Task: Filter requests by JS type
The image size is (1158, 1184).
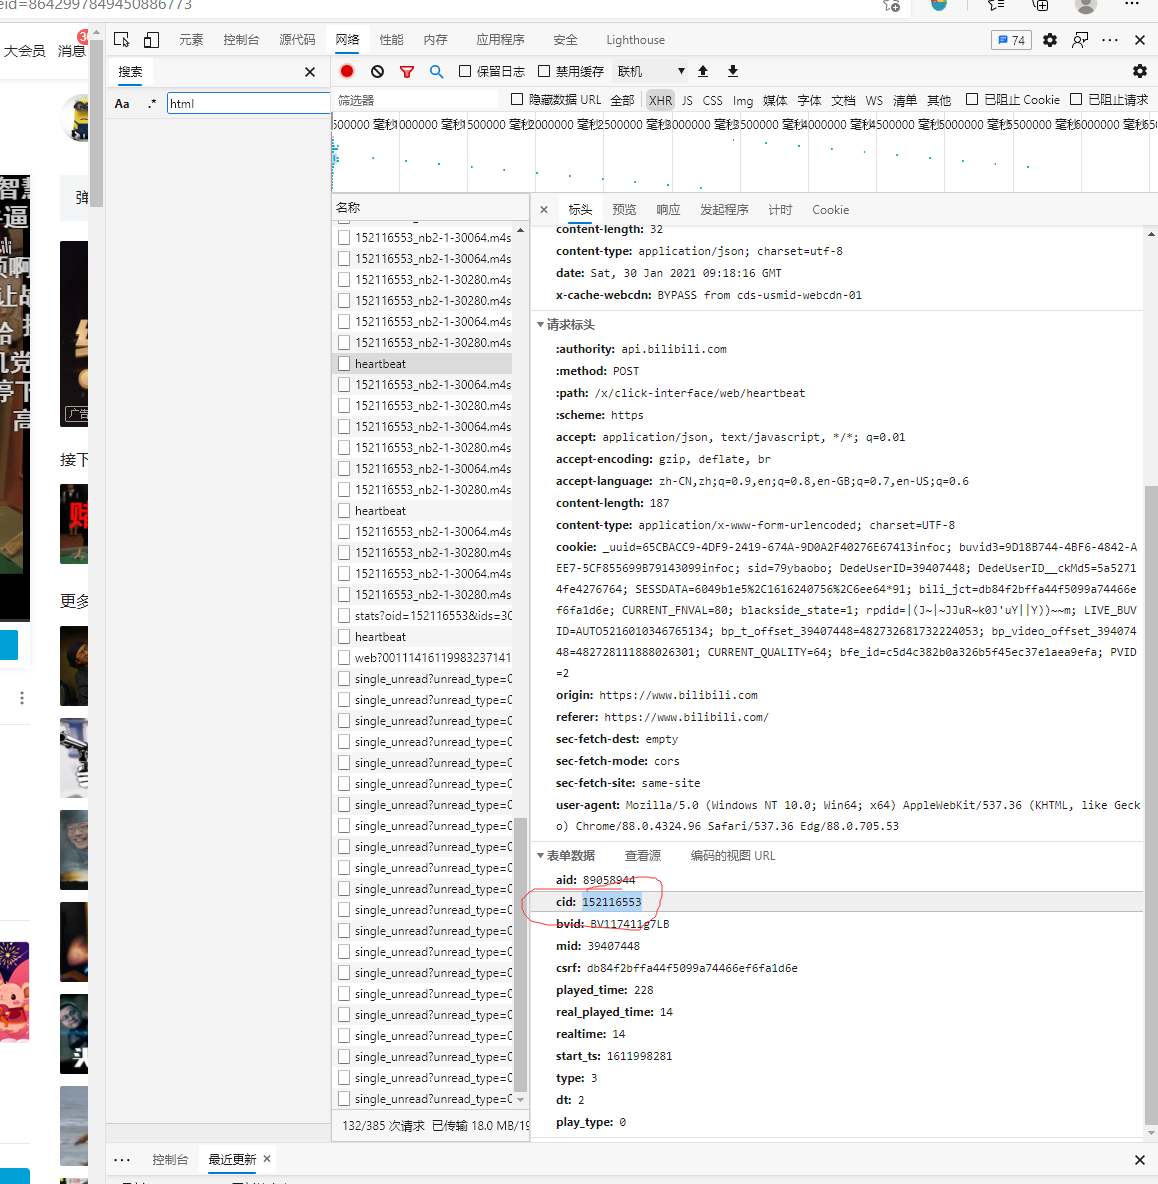Action: point(687,100)
